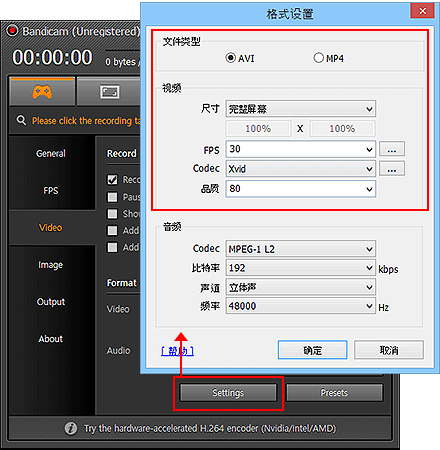
Task: Click the ... button next to video Codec
Action: [x=392, y=168]
